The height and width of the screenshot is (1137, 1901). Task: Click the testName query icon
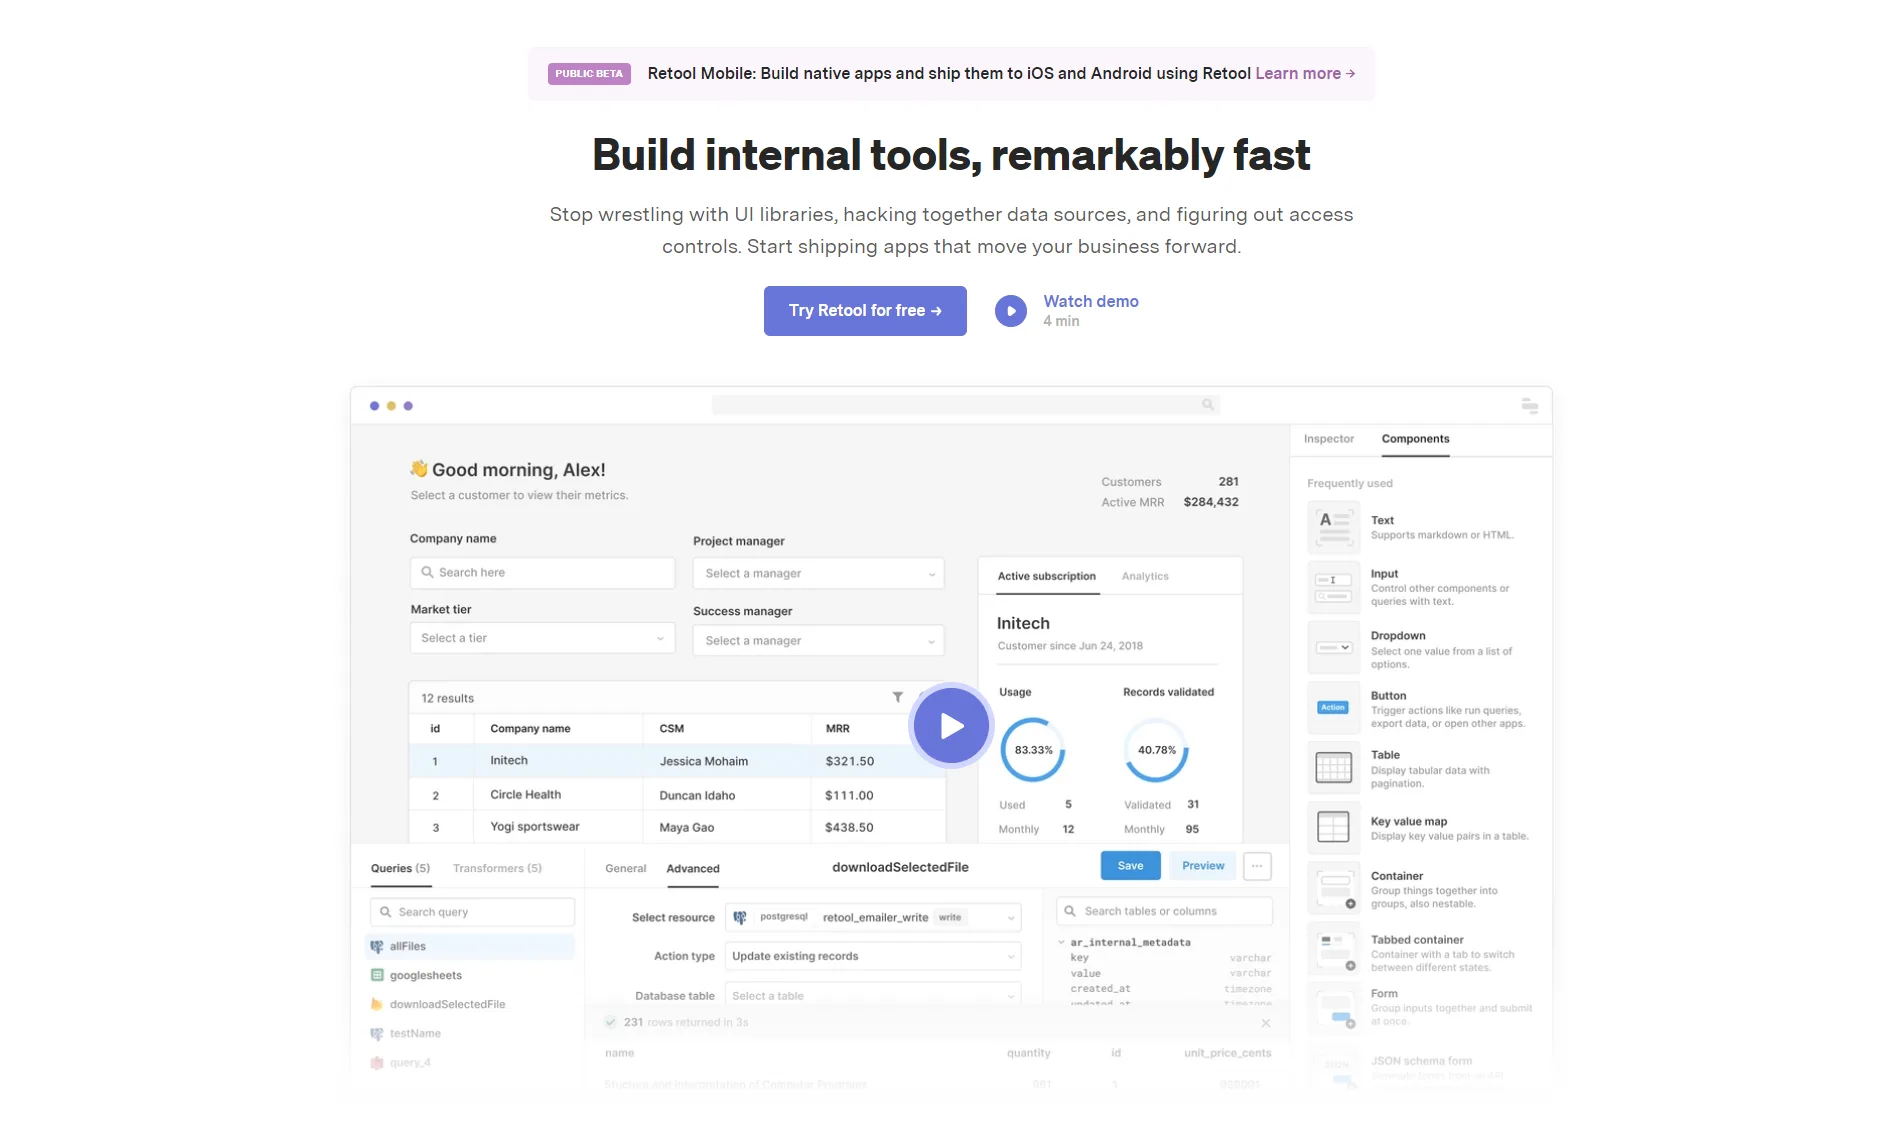(x=377, y=1033)
